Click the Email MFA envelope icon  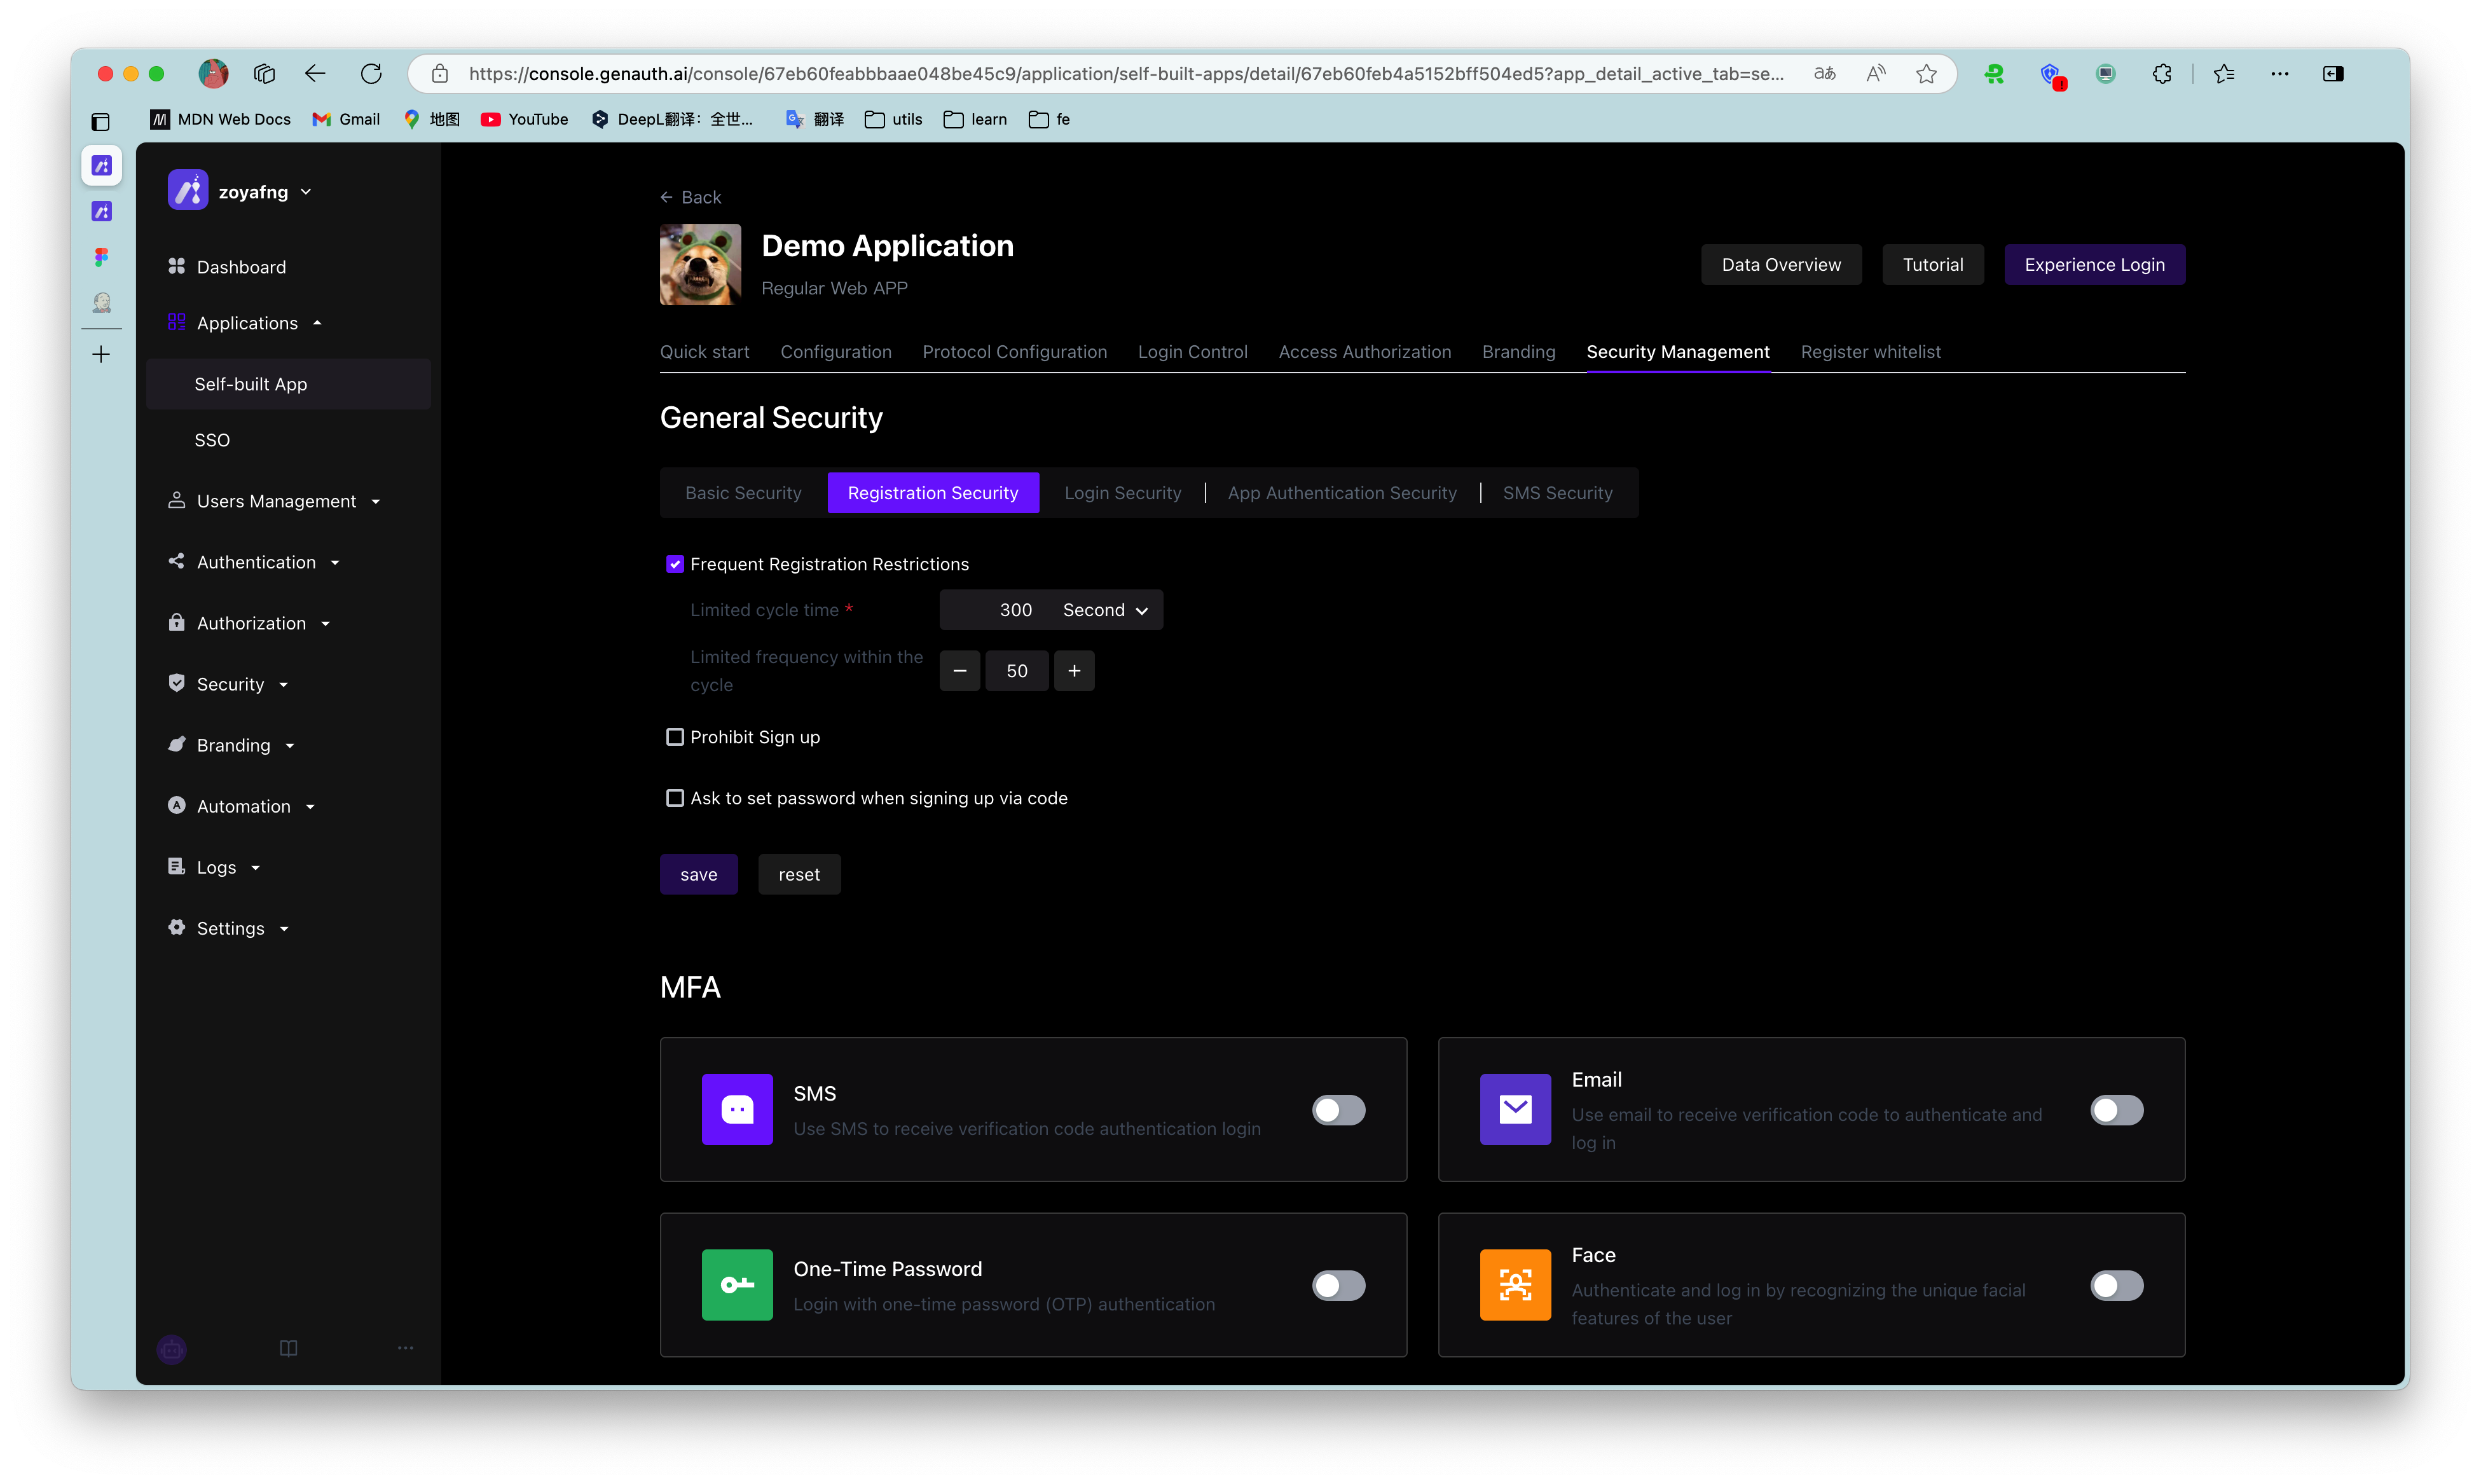tap(1515, 1109)
